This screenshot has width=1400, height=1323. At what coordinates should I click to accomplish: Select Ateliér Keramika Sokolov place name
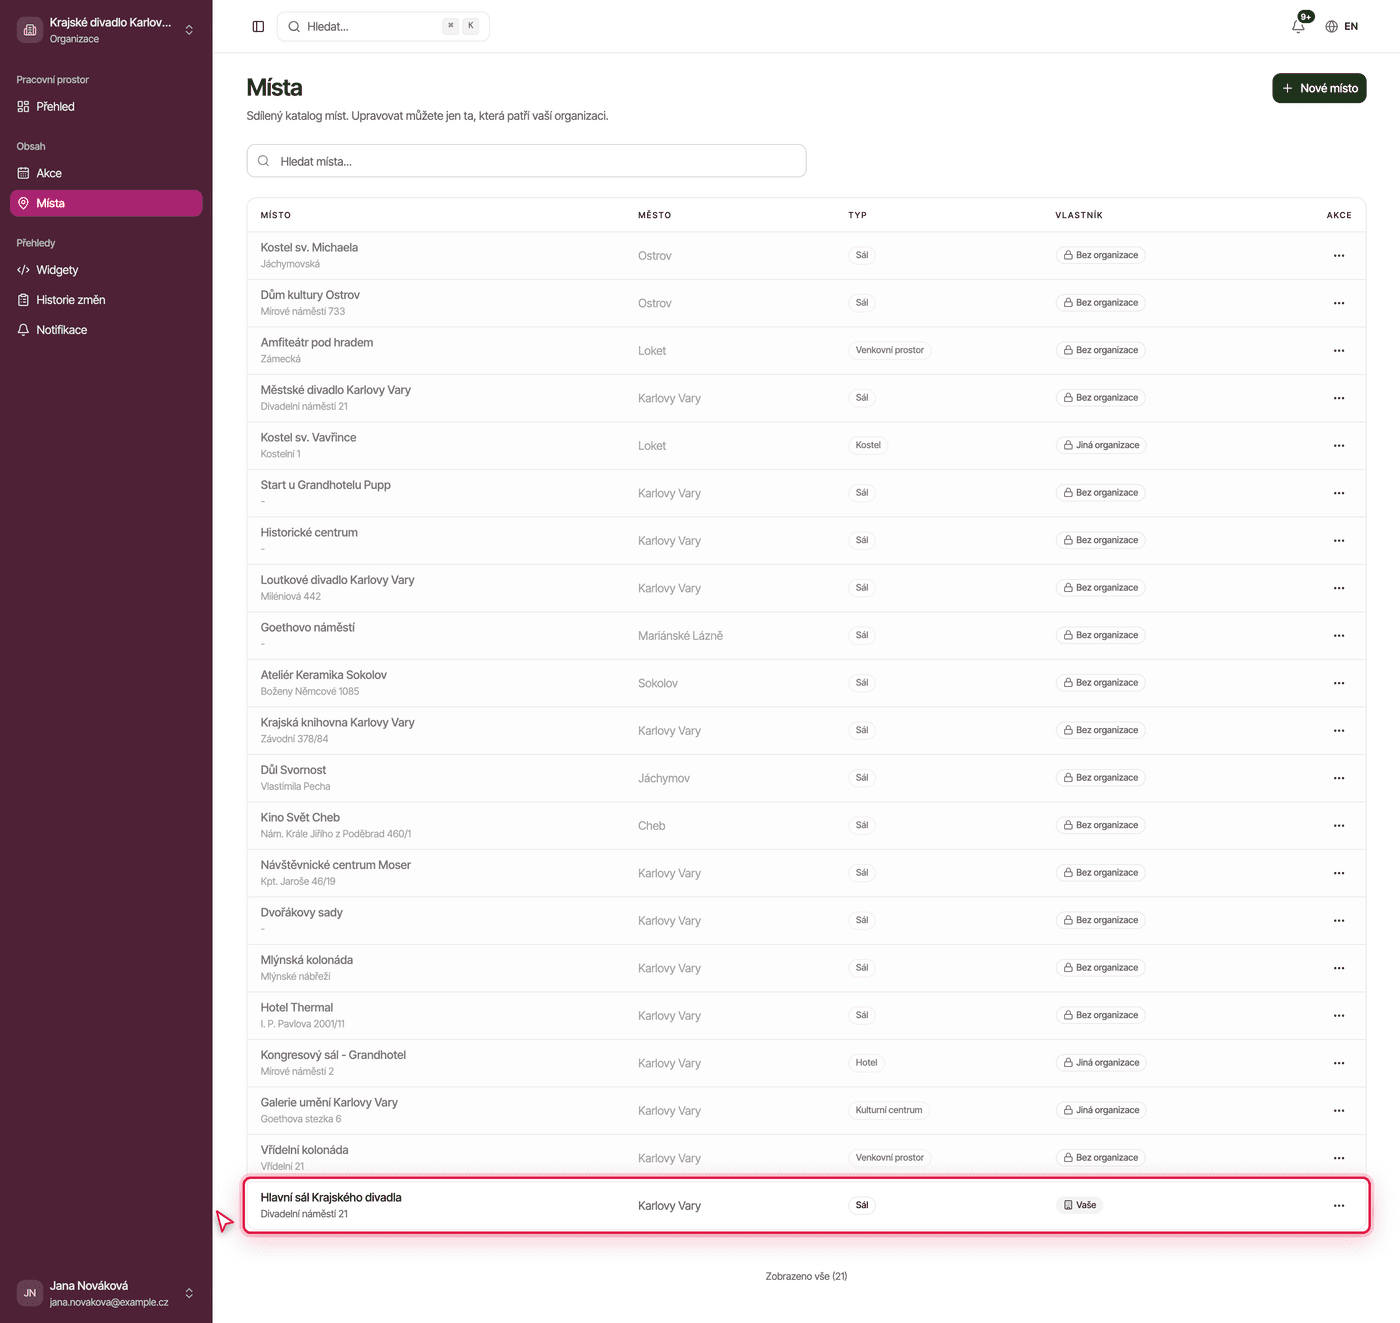(323, 675)
